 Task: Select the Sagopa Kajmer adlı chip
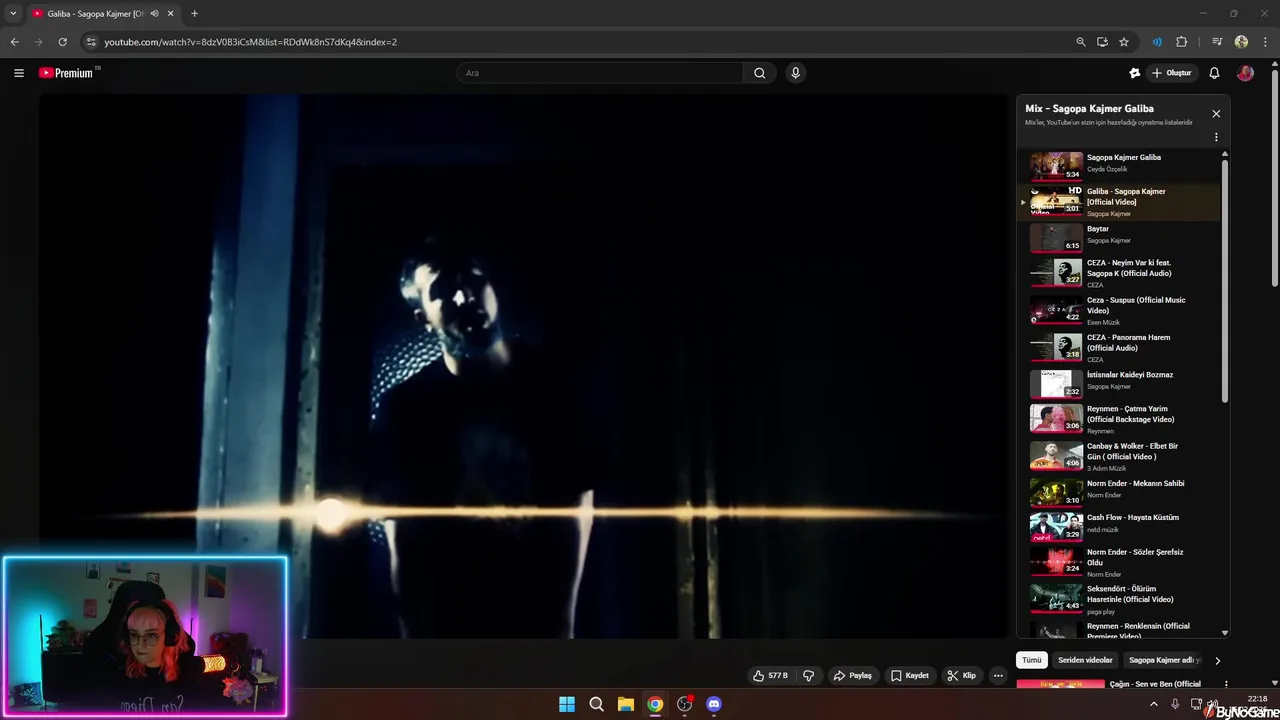[1163, 660]
